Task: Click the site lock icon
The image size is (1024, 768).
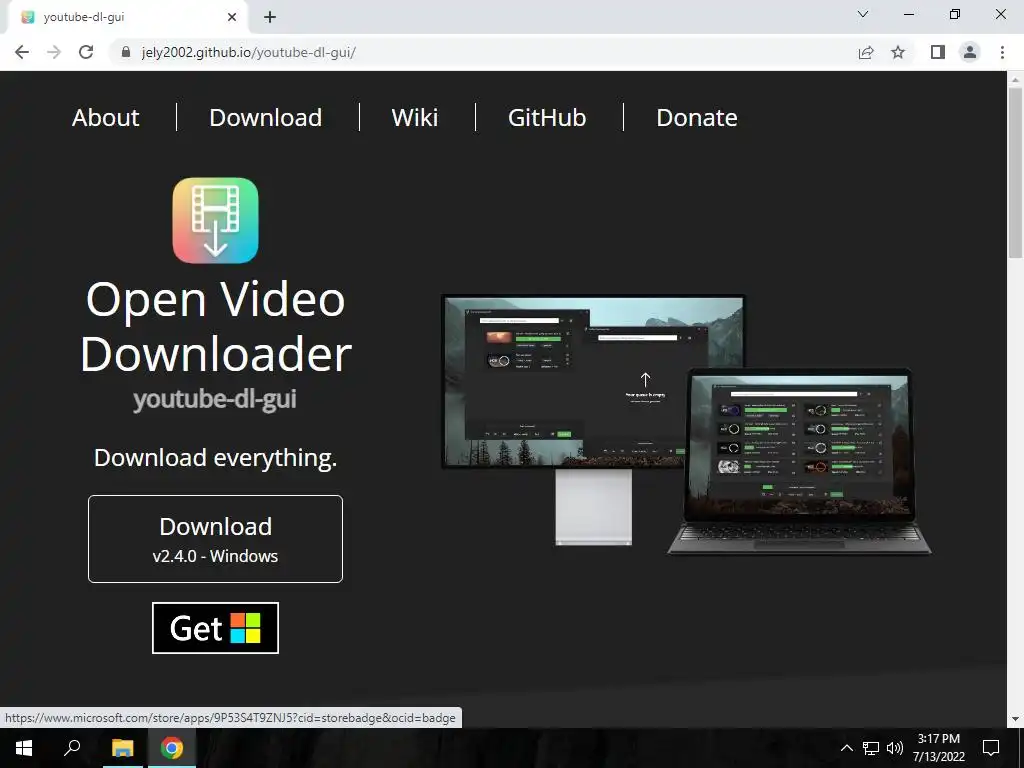Action: 126,52
